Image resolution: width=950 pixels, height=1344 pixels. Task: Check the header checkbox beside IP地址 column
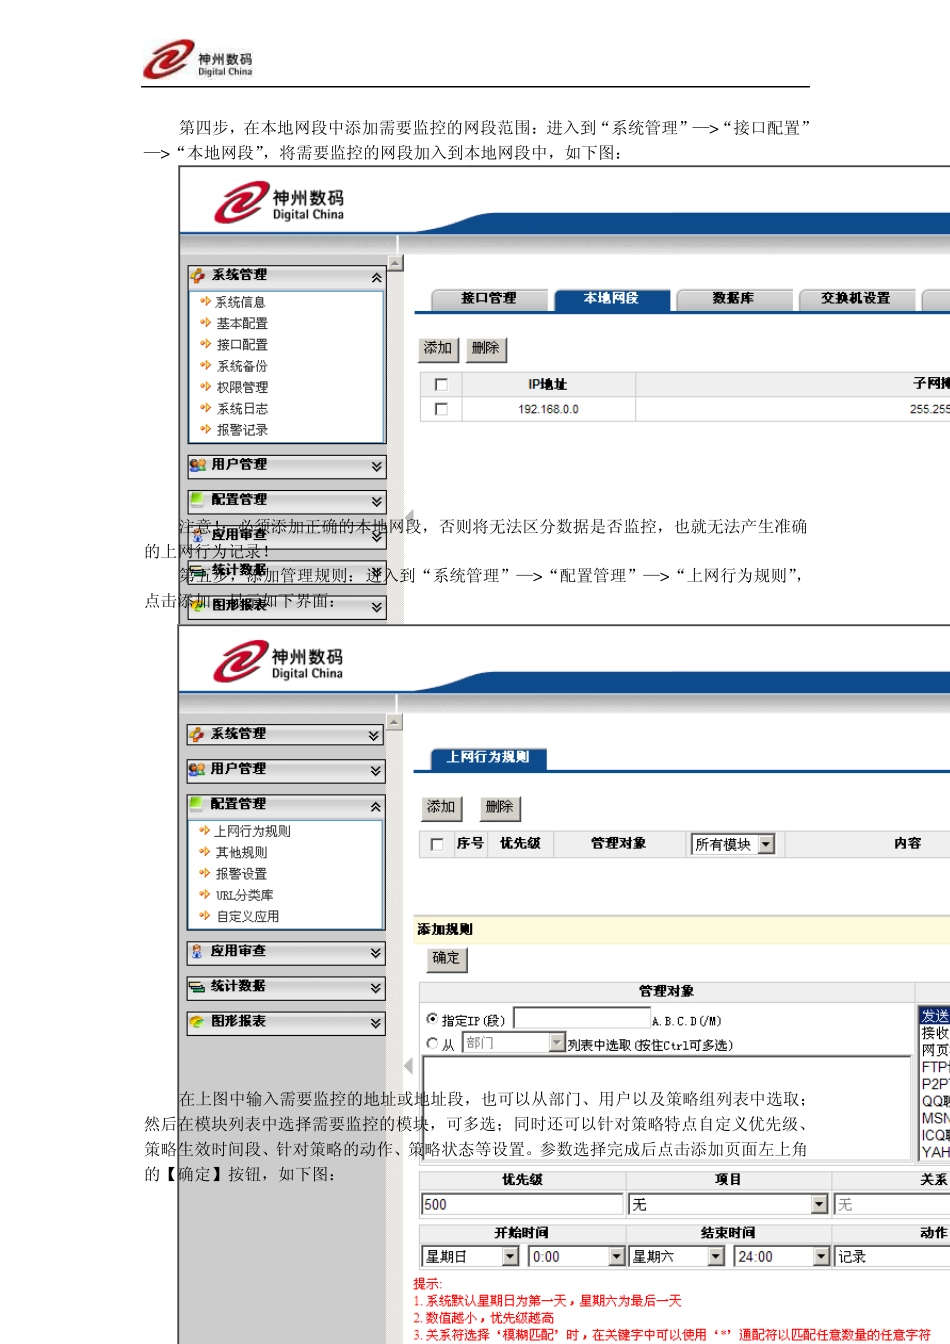(x=441, y=384)
